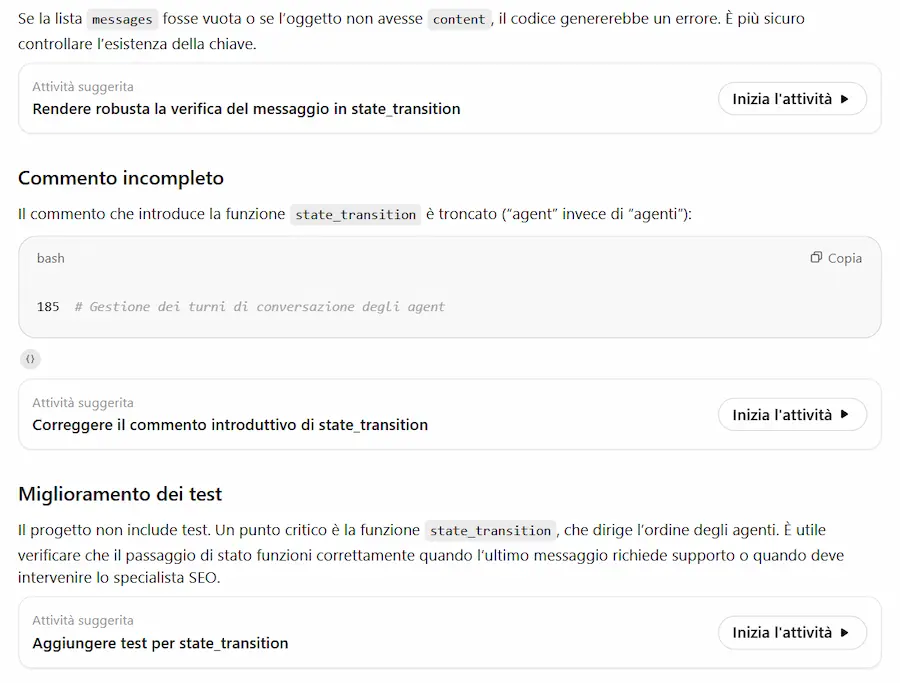Click the curly braces icon below the code block
900x683 pixels.
tap(30, 359)
